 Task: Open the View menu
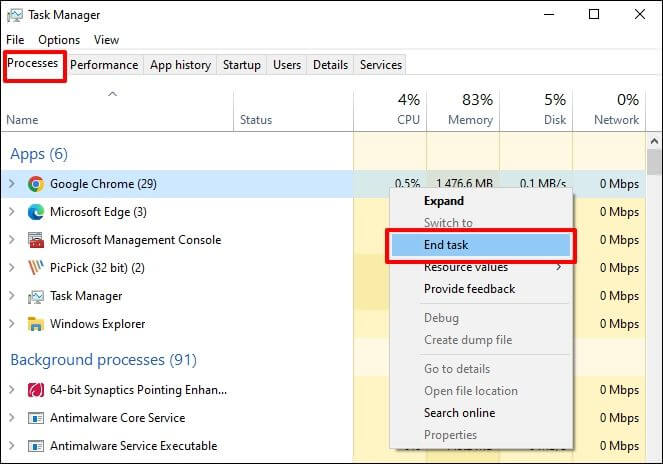click(x=106, y=40)
